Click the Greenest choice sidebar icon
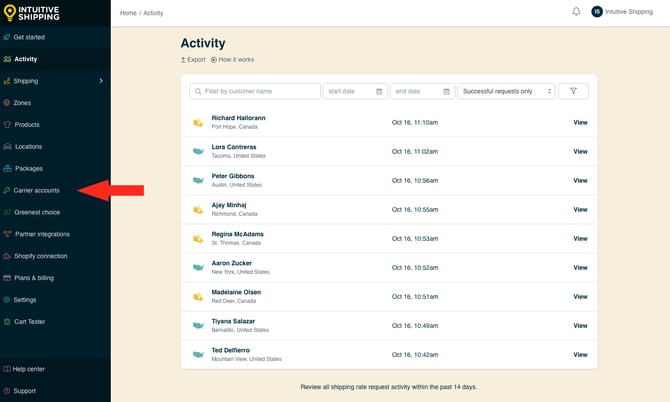This screenshot has width=670, height=402. click(x=7, y=212)
